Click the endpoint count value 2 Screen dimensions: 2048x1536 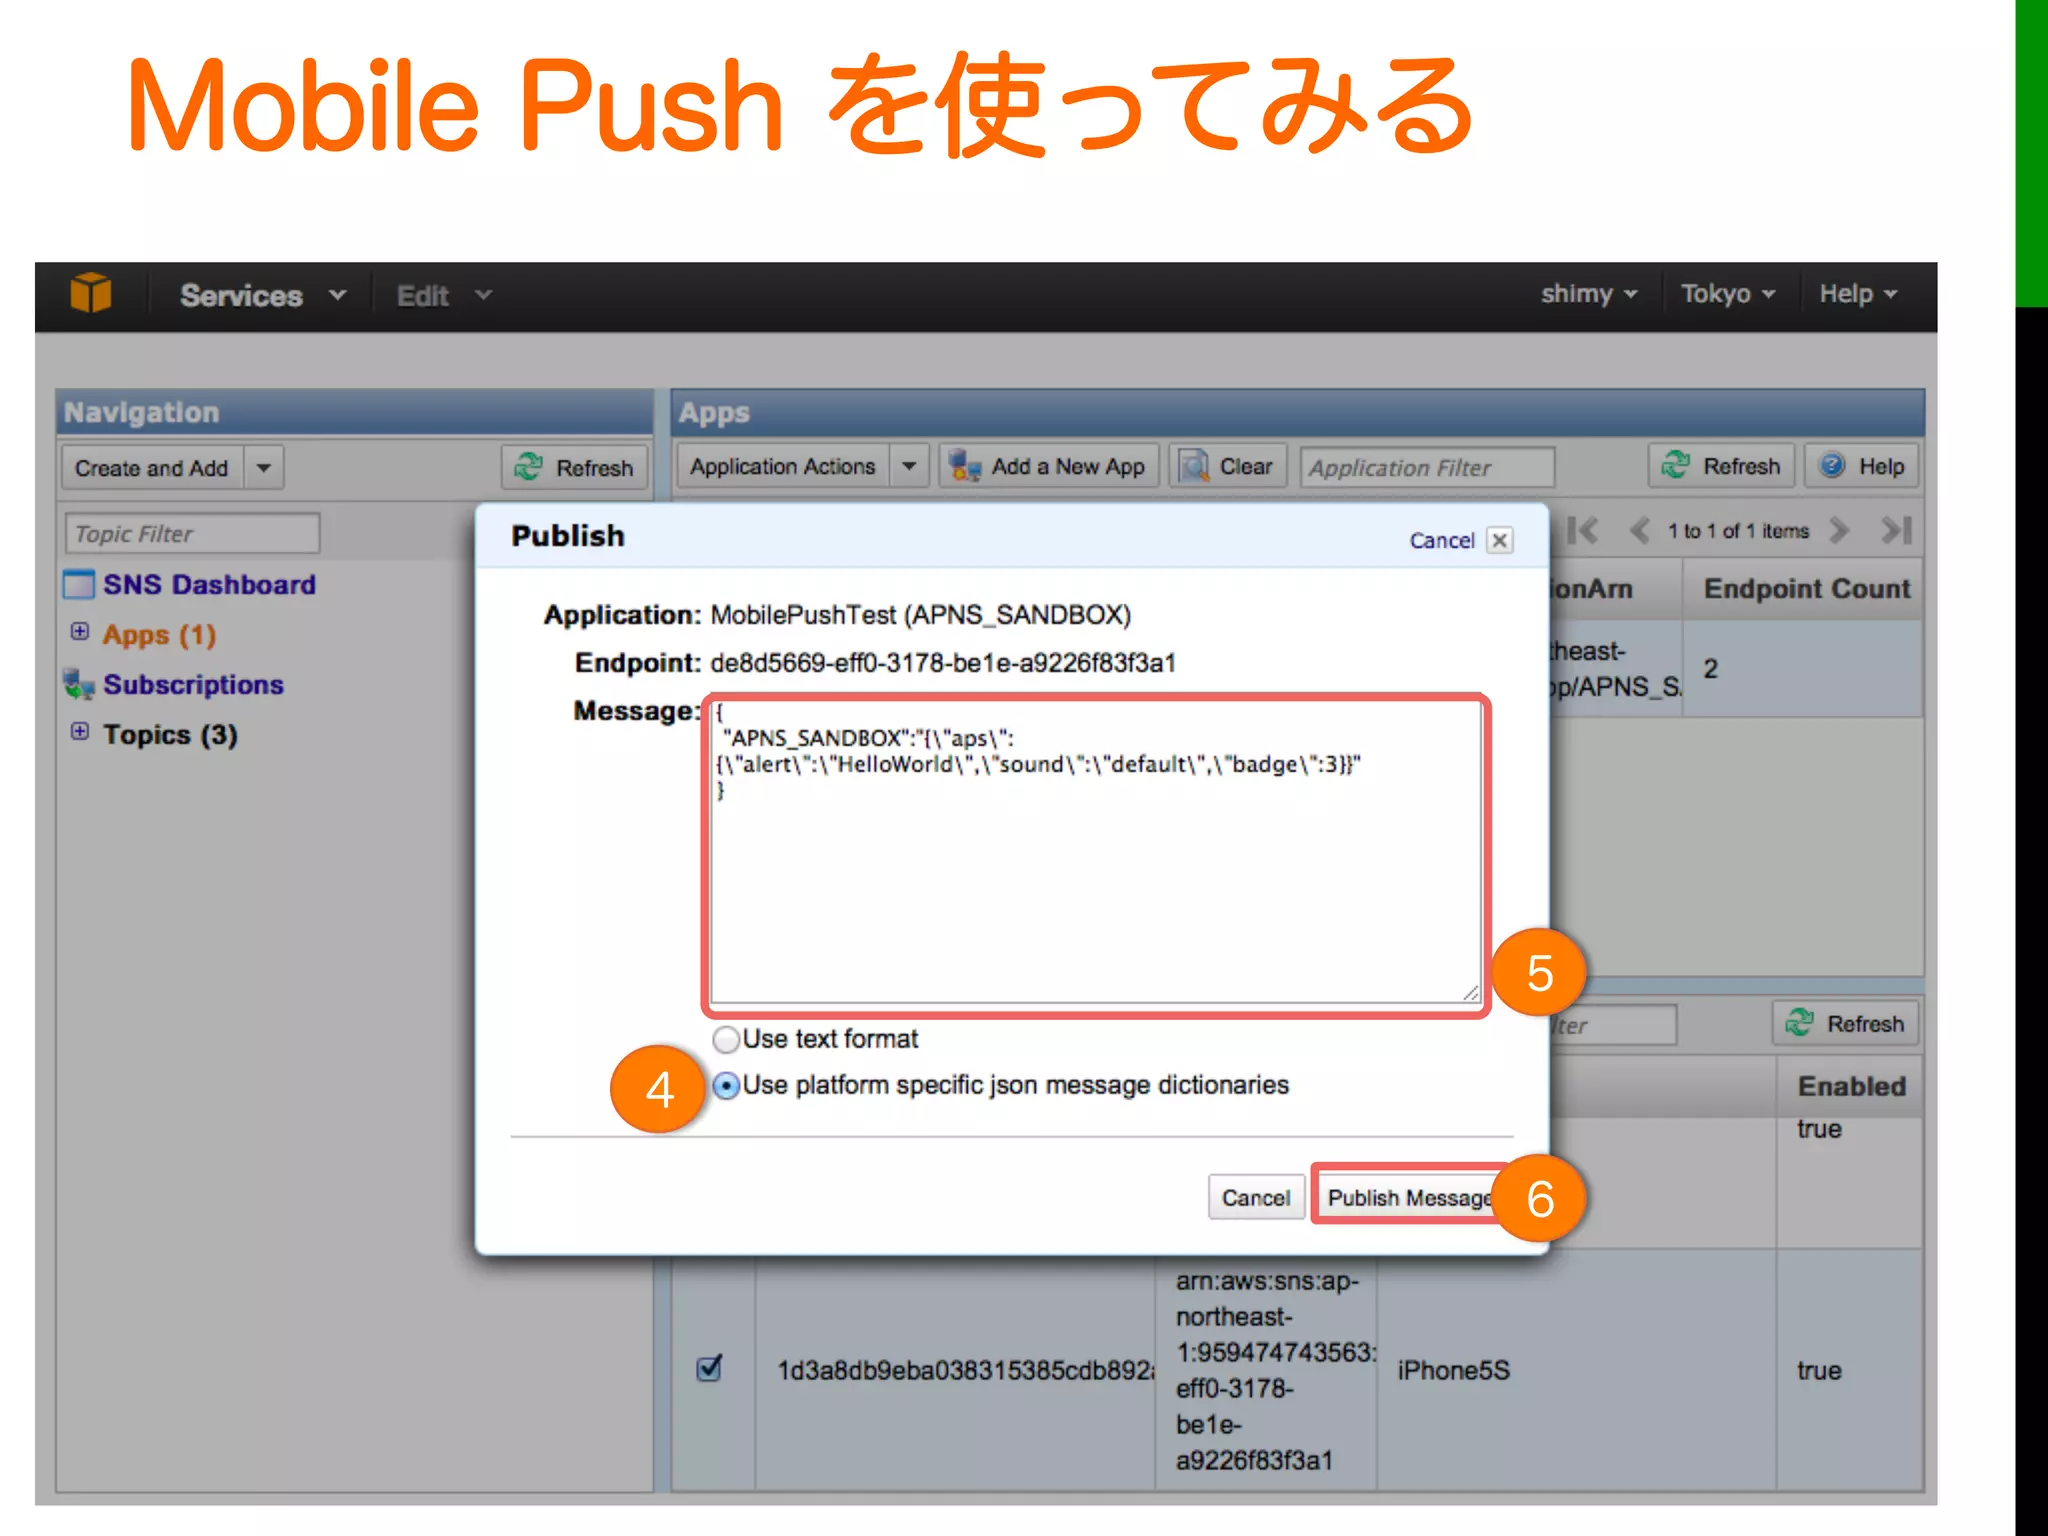click(x=1710, y=669)
